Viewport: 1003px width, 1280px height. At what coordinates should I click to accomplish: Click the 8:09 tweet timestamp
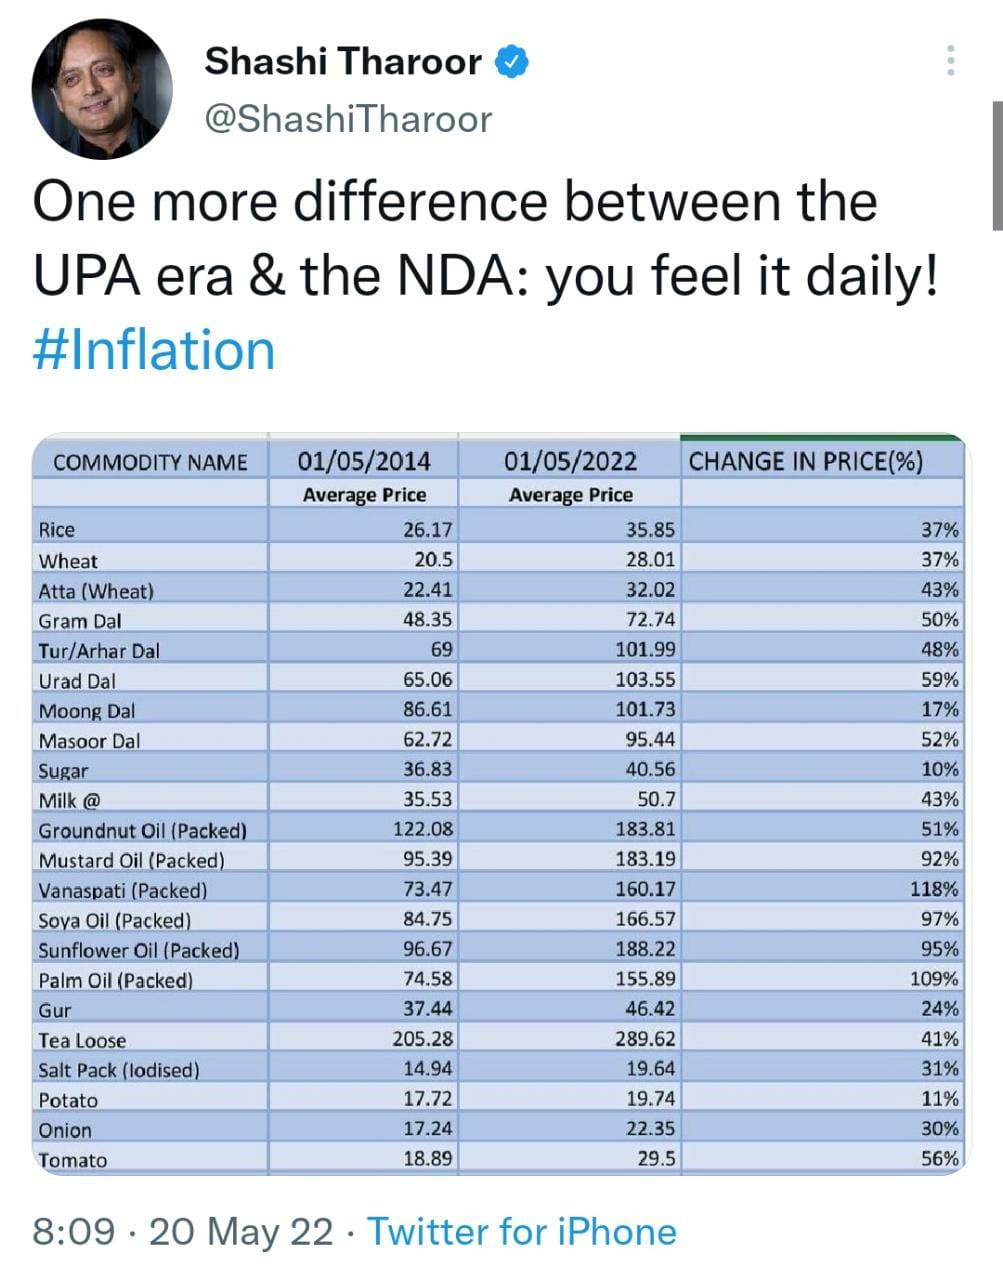(73, 1231)
